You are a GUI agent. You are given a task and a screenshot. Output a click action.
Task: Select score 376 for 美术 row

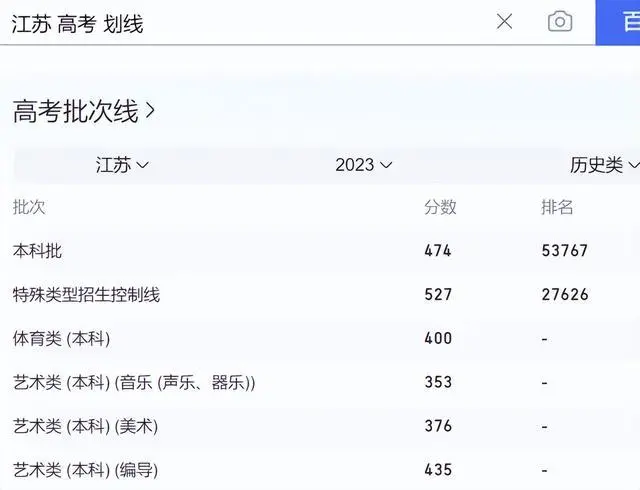pyautogui.click(x=438, y=426)
